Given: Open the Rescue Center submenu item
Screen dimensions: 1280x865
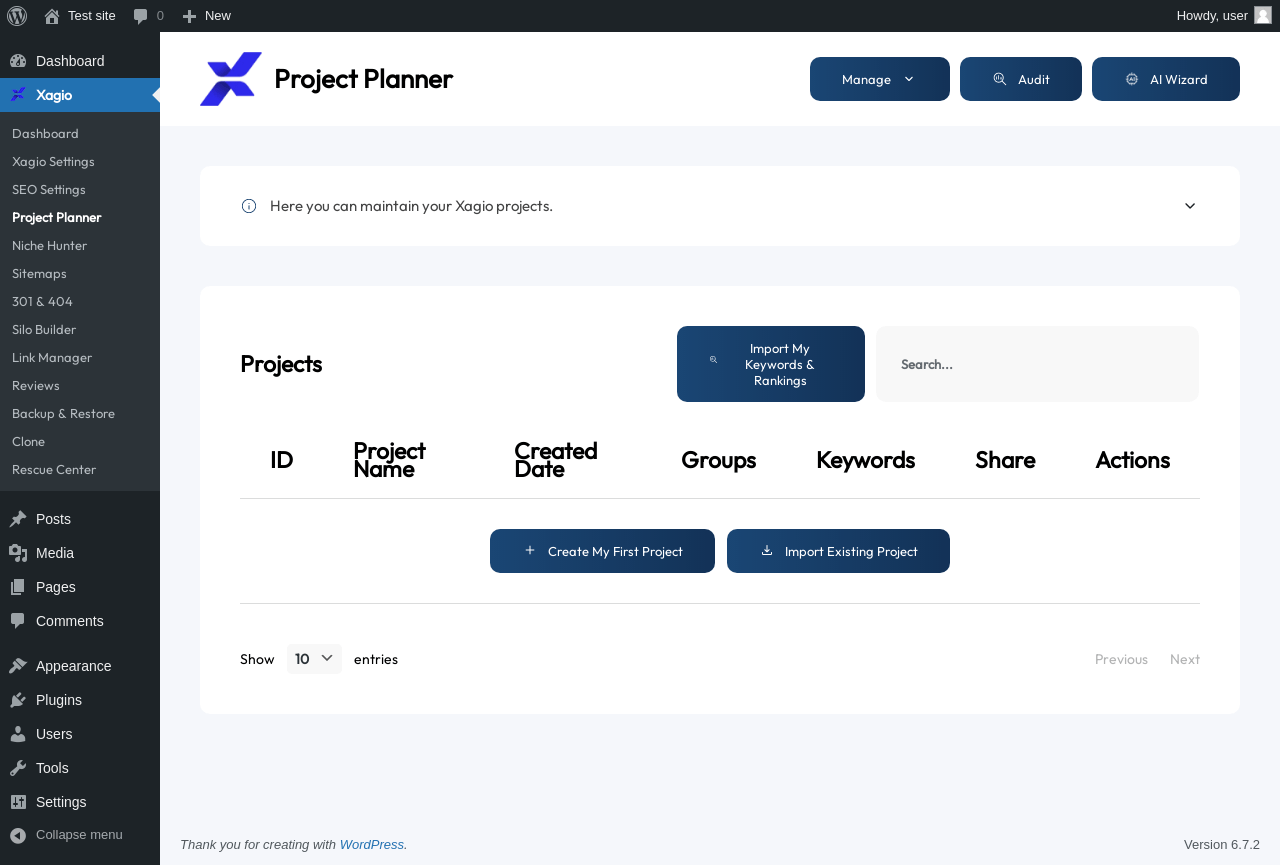Looking at the screenshot, I should (54, 469).
